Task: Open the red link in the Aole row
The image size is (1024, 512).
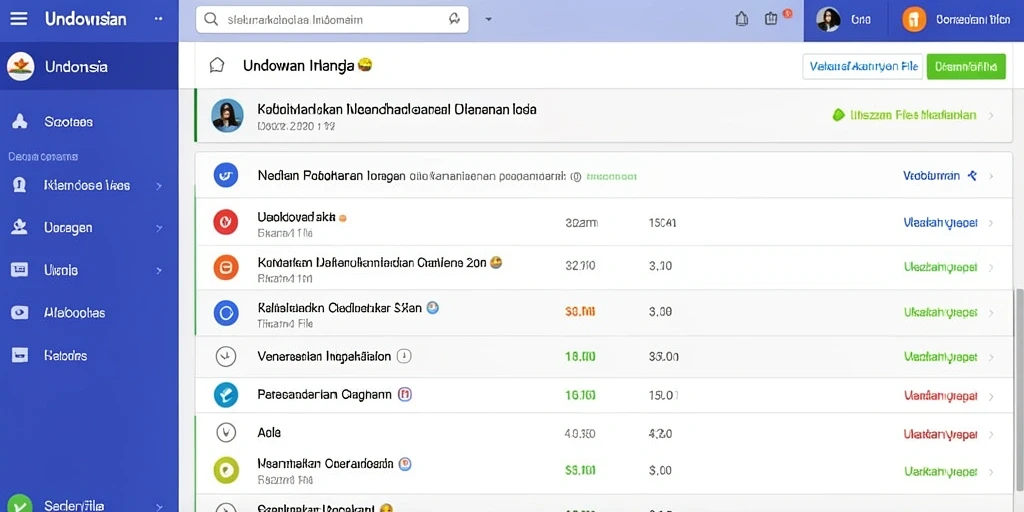Action: (940, 434)
